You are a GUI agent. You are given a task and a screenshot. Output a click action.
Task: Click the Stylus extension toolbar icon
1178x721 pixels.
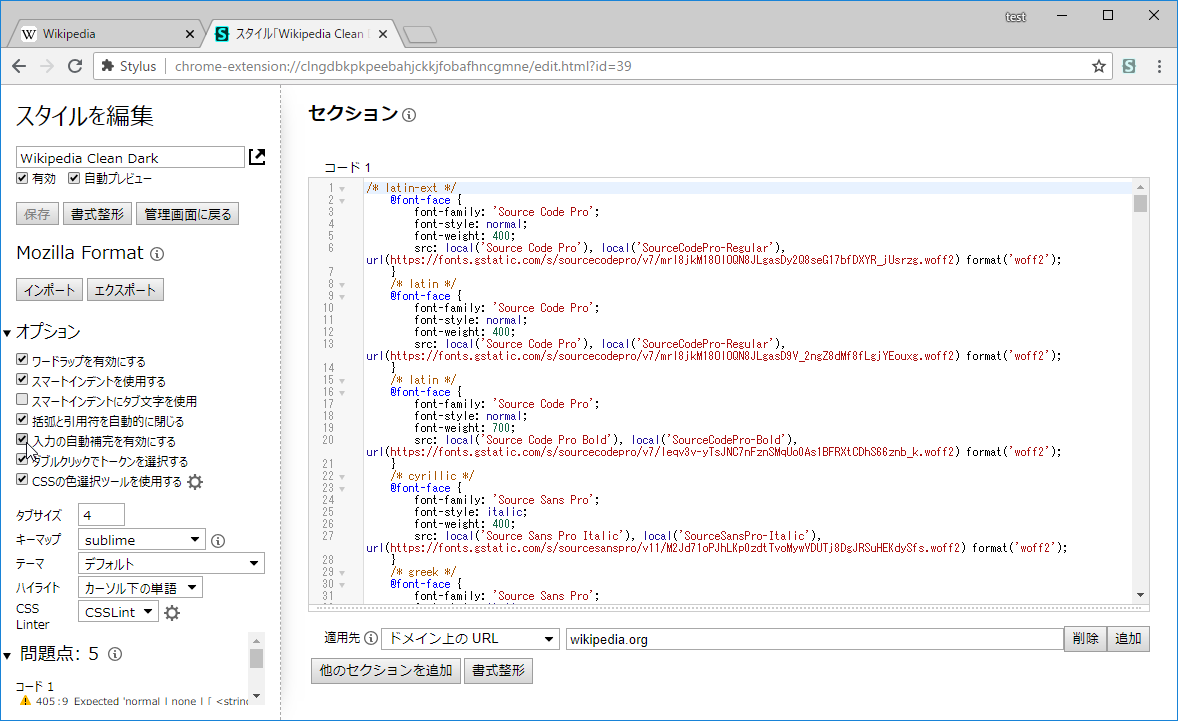pyautogui.click(x=1128, y=66)
